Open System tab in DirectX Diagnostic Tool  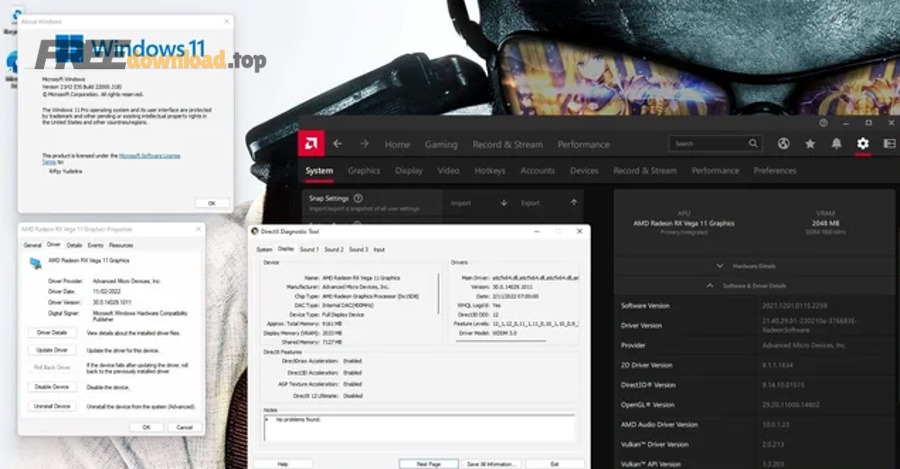[x=264, y=250]
